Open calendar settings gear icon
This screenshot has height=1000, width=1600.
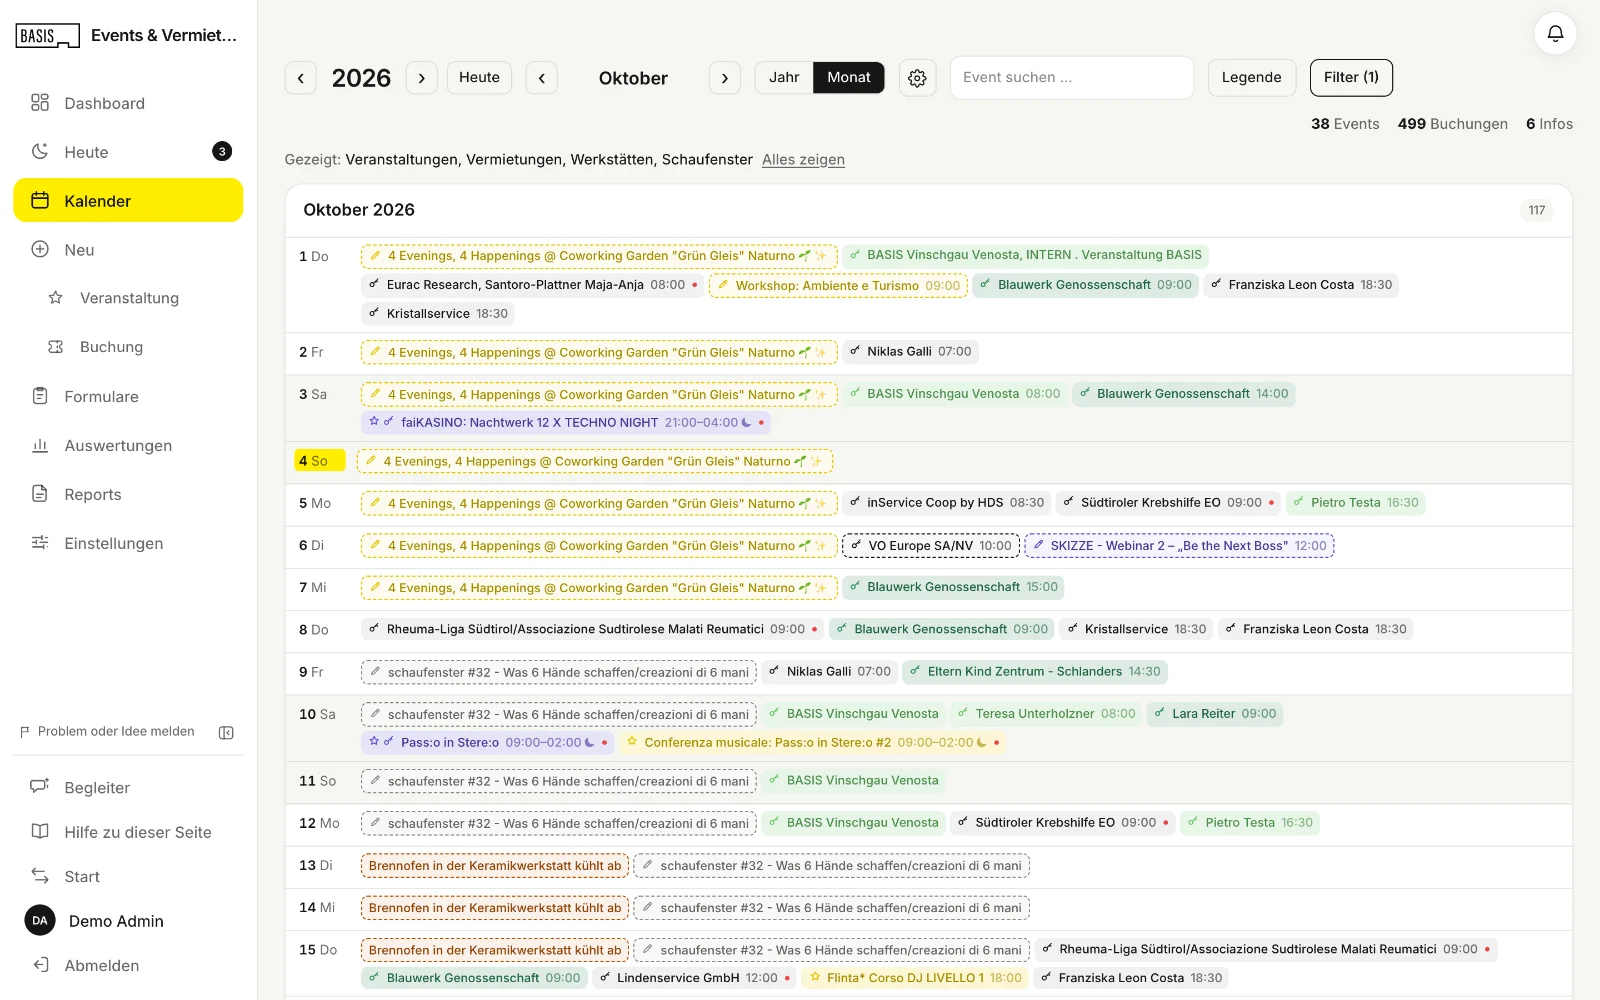[x=917, y=78]
